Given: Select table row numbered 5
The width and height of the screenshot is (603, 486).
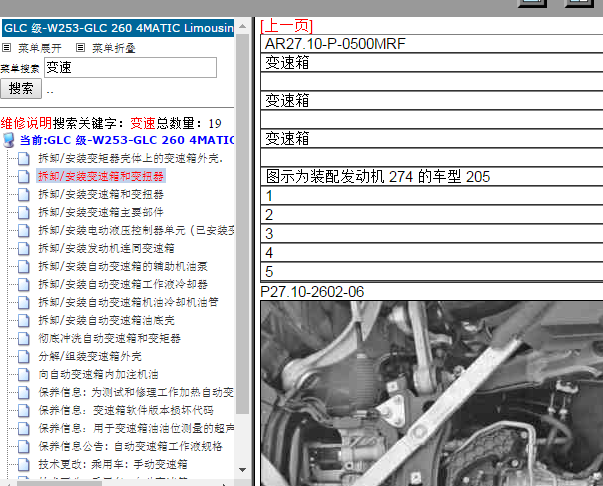Looking at the screenshot, I should pyautogui.click(x=431, y=271).
